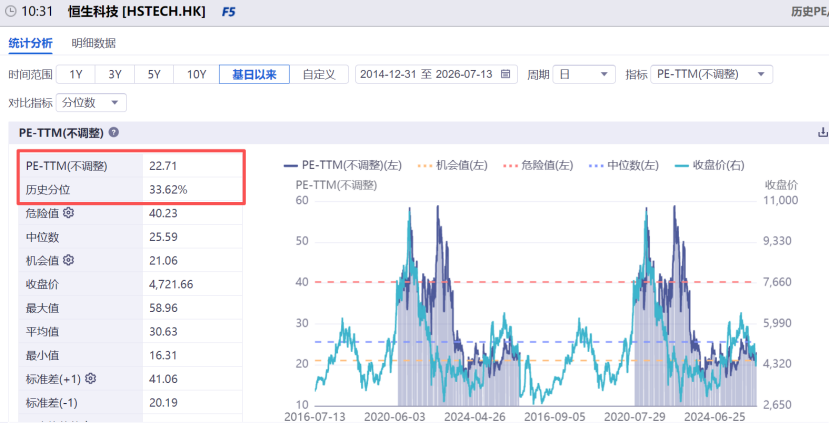Select the 基日以来 time range

[255, 74]
